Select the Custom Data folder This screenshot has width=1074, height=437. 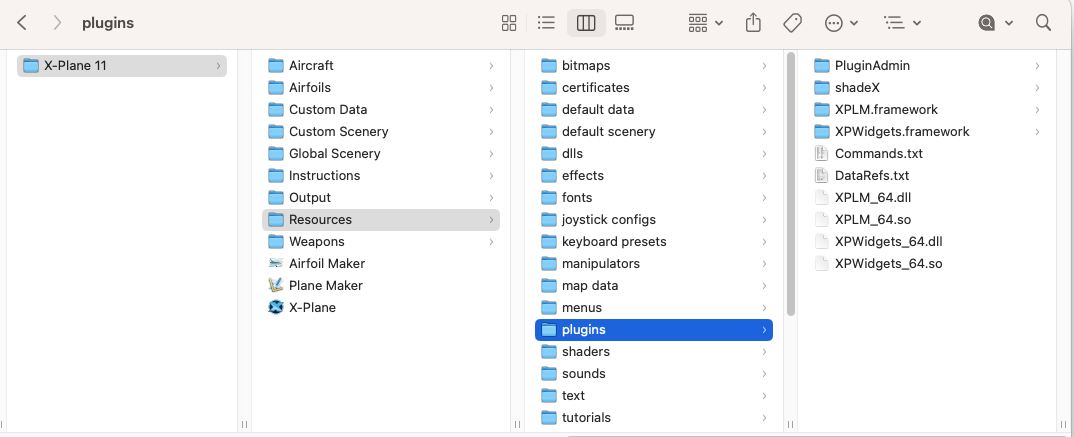382,110
